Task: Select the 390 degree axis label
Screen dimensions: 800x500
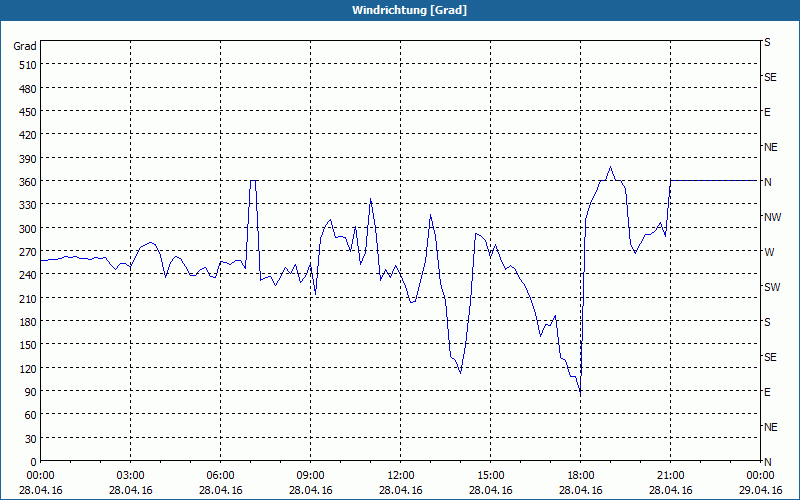Action: tap(29, 159)
